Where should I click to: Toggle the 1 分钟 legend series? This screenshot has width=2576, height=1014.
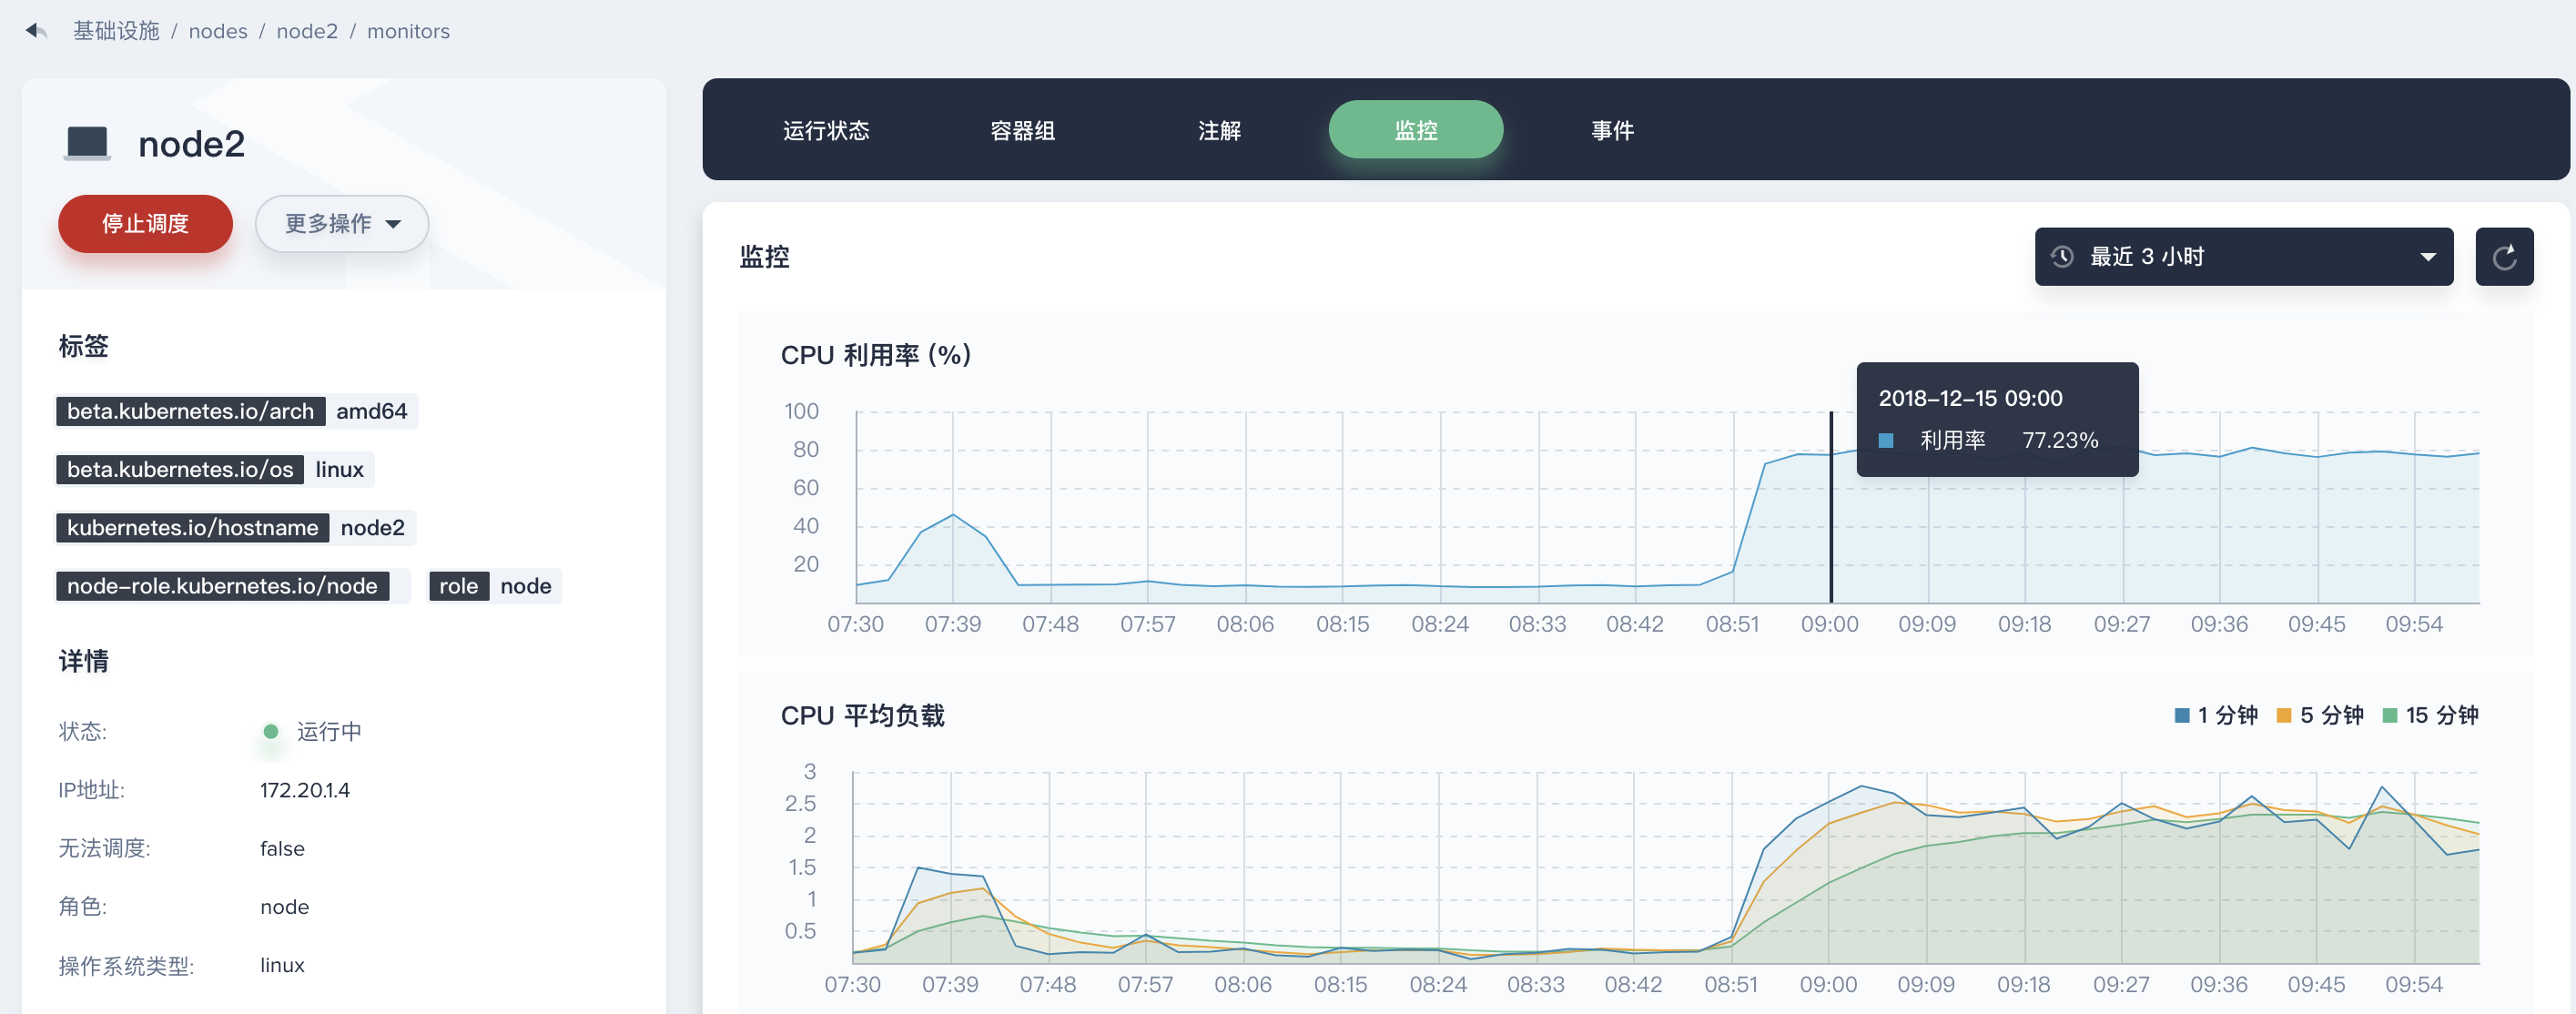2216,715
